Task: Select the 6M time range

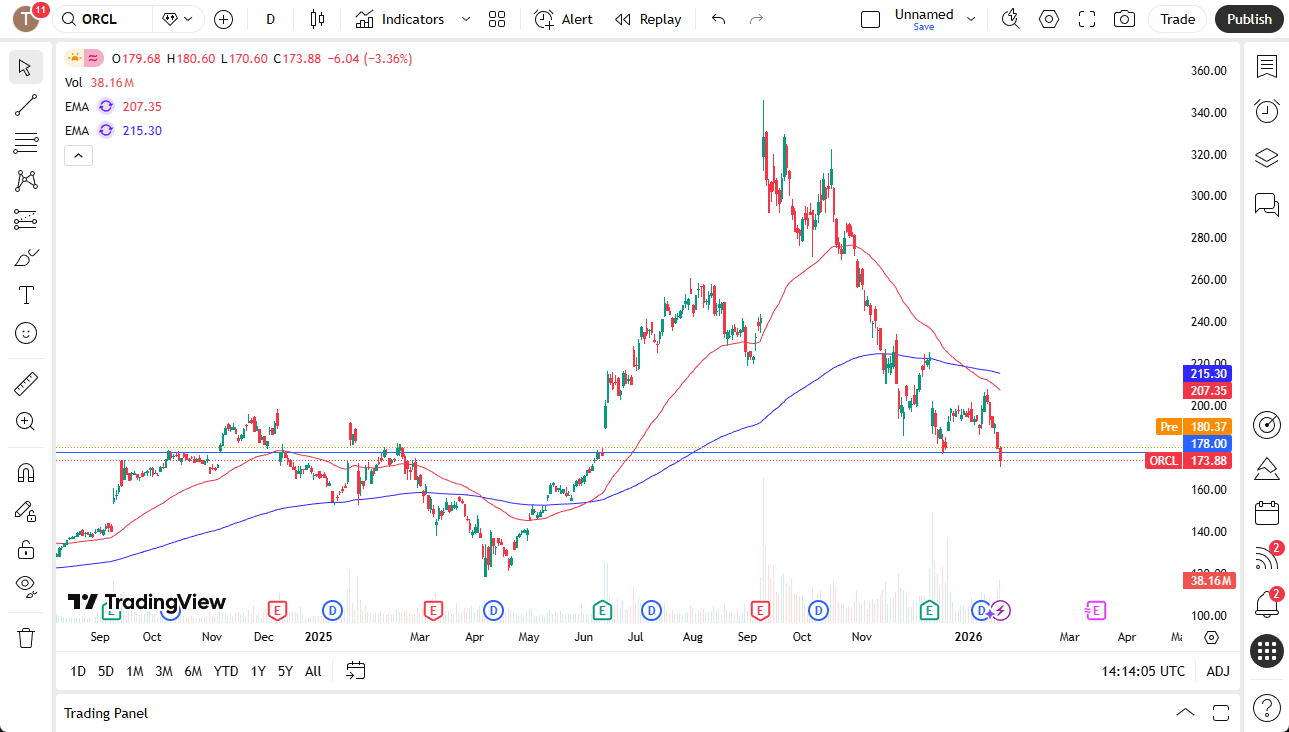Action: point(193,671)
